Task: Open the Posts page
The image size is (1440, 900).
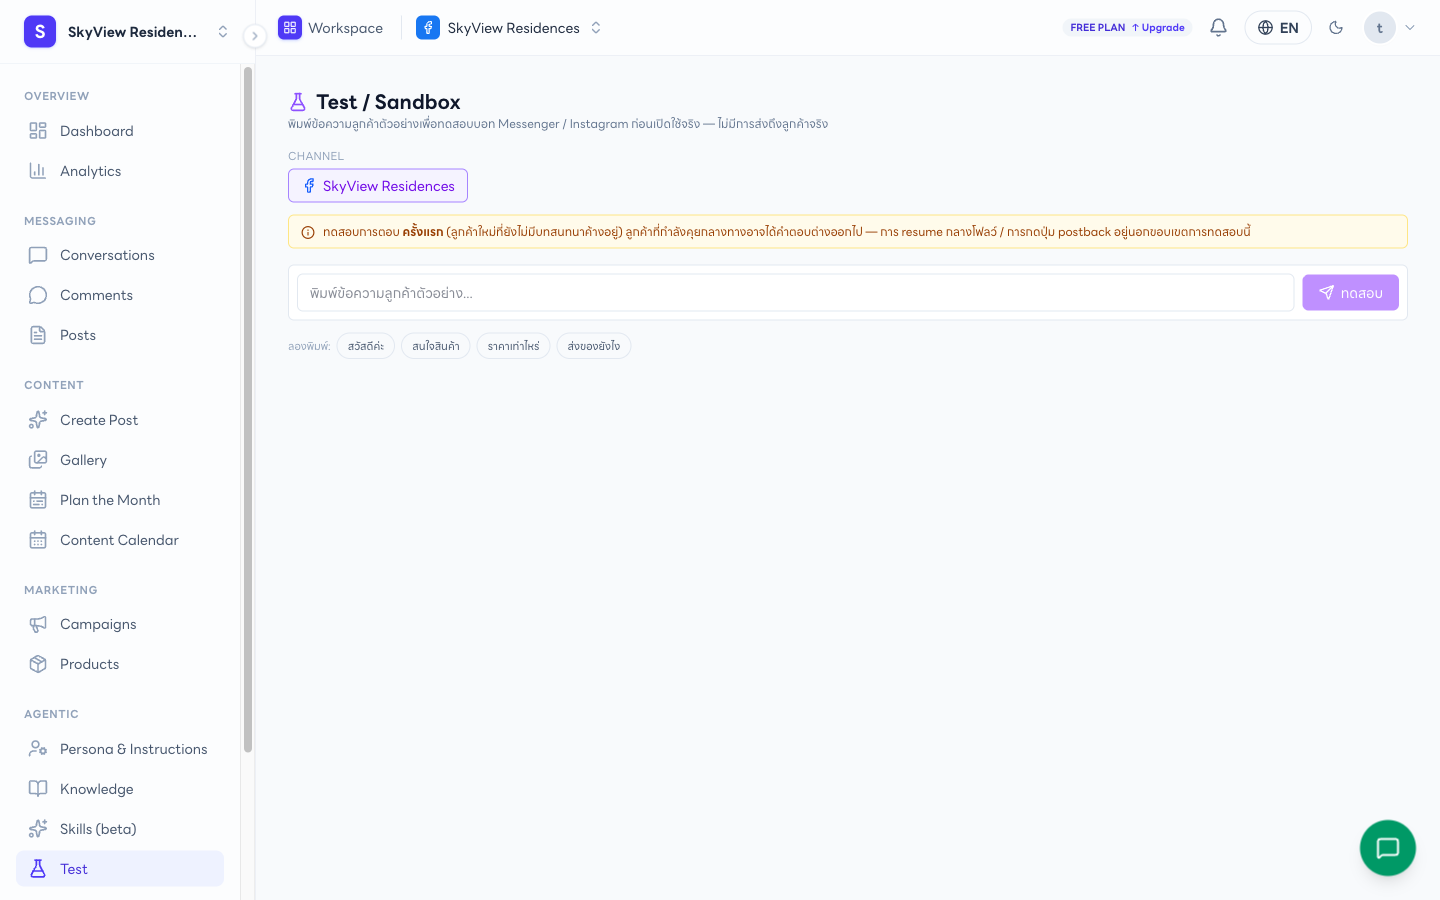Action: pyautogui.click(x=120, y=335)
